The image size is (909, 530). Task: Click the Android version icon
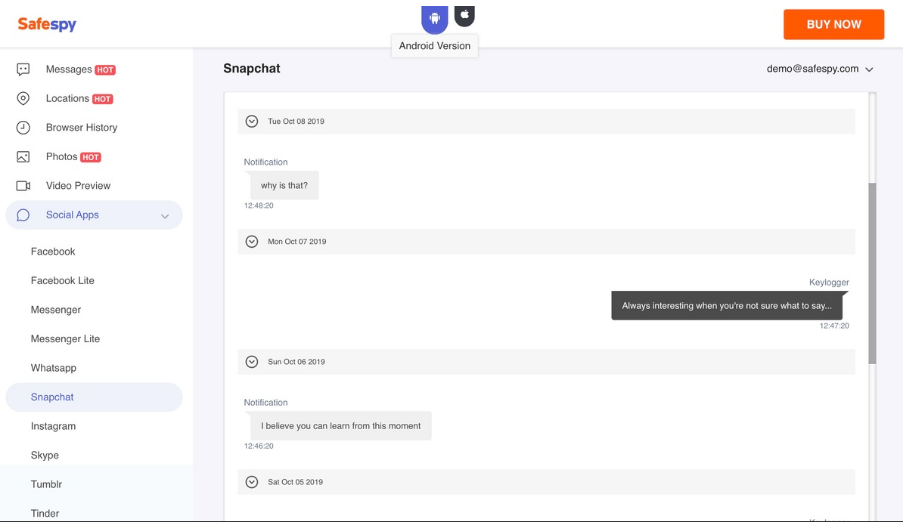pyautogui.click(x=434, y=18)
